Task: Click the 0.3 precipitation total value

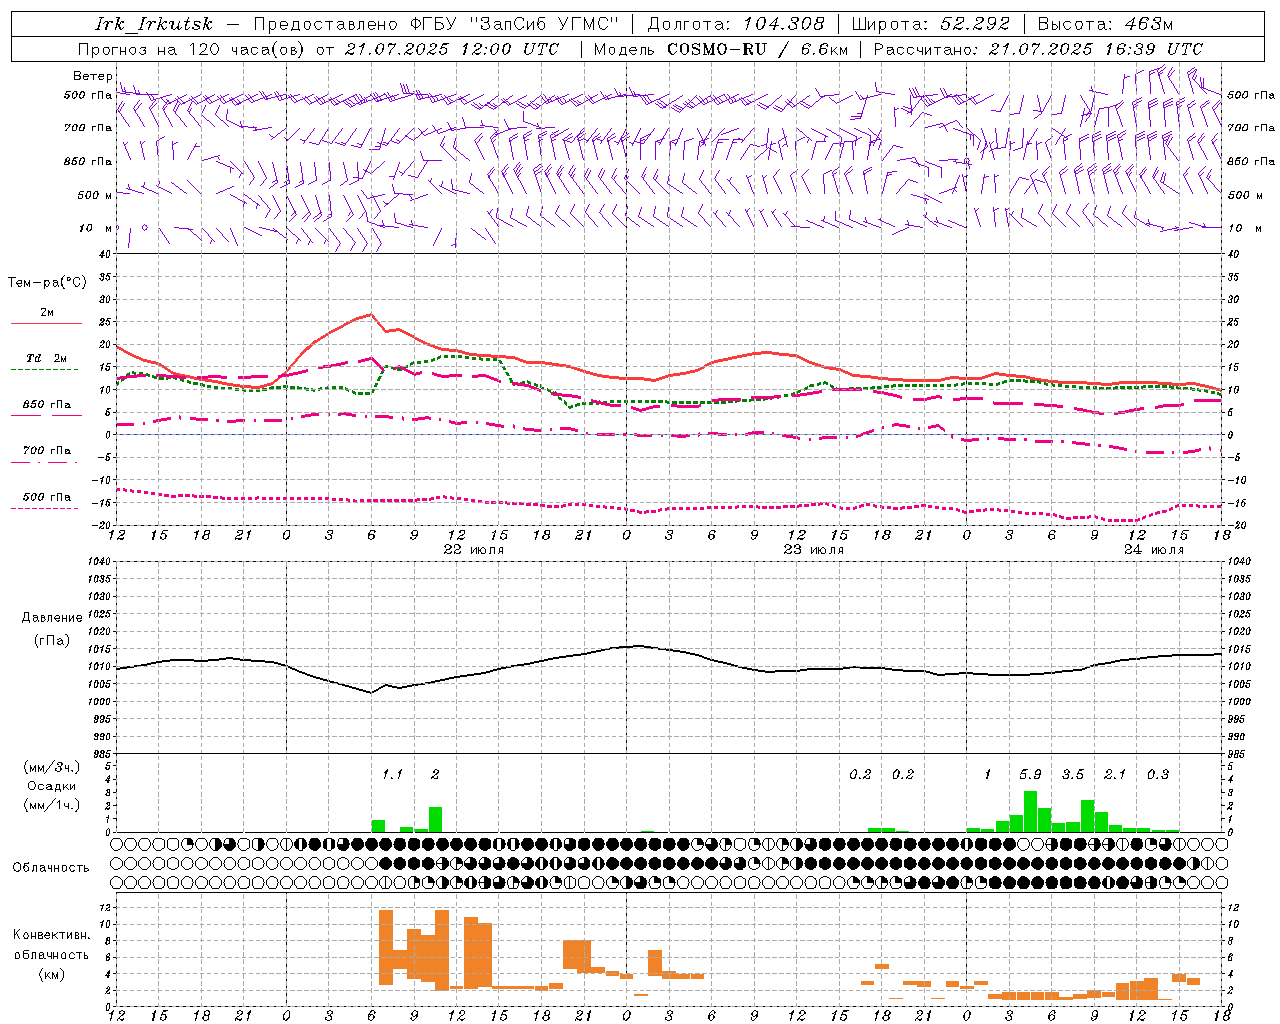Action: coord(1158,774)
